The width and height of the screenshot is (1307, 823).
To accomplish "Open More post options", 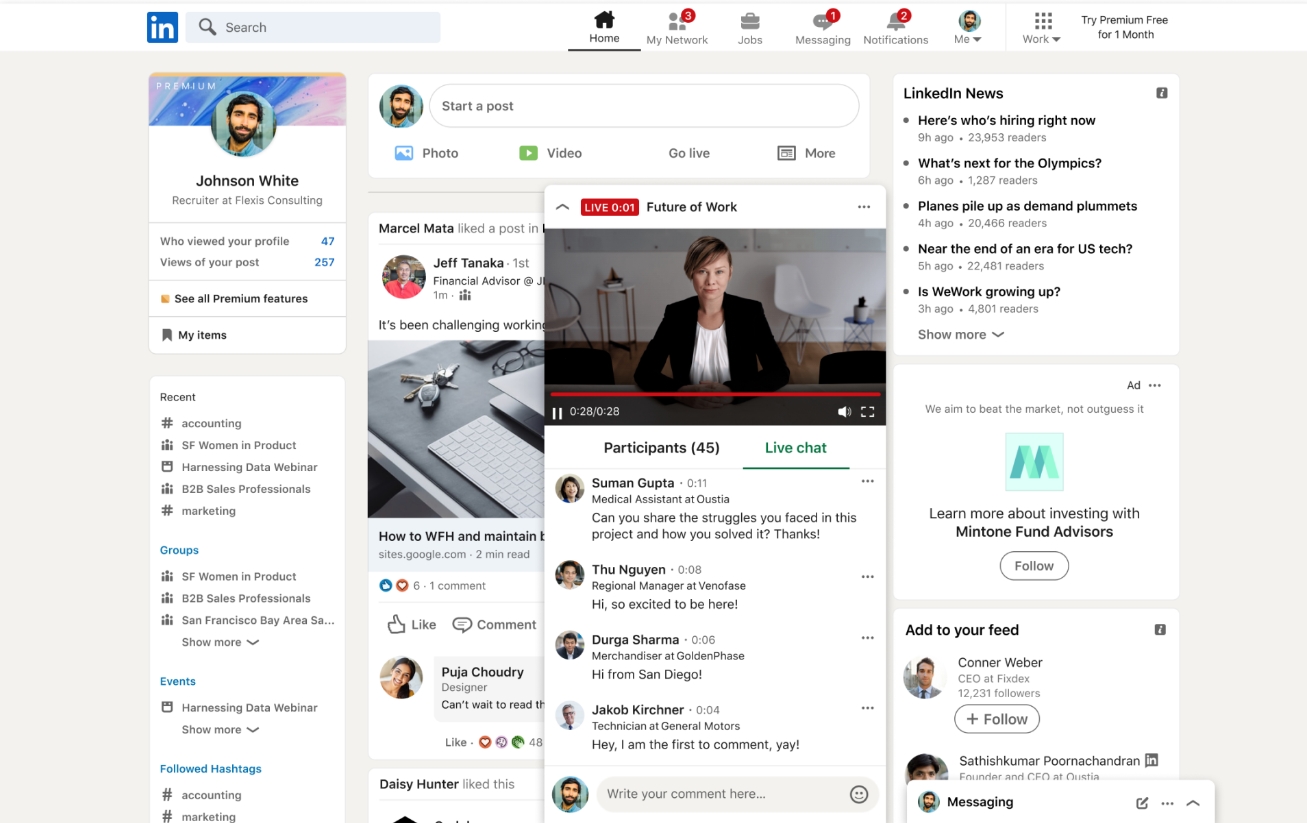I will 806,153.
